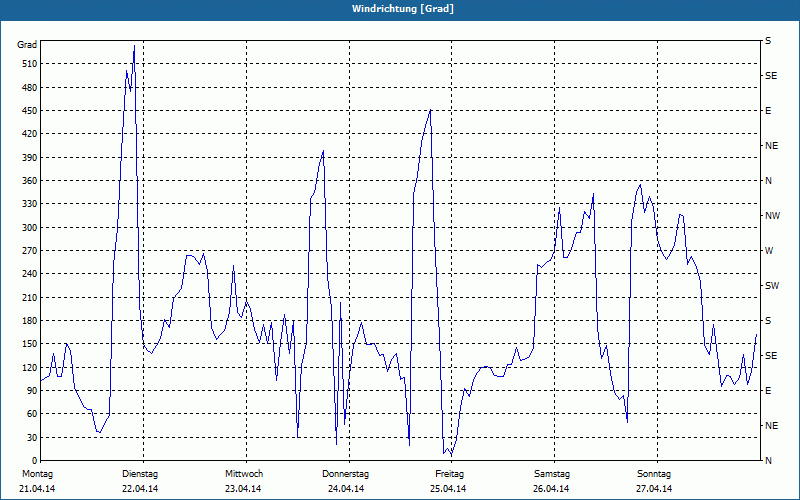800x500 pixels.
Task: Click the date 21.04.14
Action: 37,489
